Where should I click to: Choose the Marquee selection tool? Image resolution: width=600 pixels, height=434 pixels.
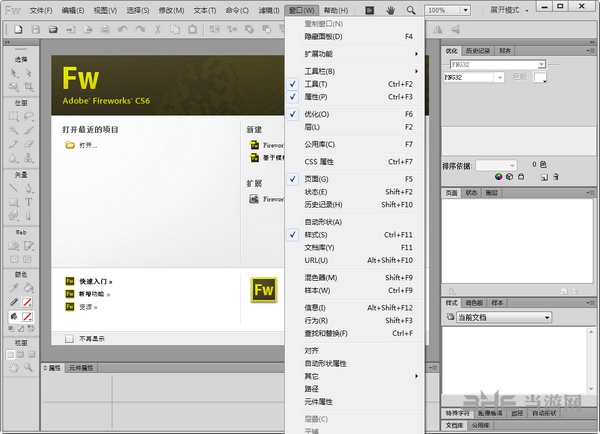[x=14, y=116]
